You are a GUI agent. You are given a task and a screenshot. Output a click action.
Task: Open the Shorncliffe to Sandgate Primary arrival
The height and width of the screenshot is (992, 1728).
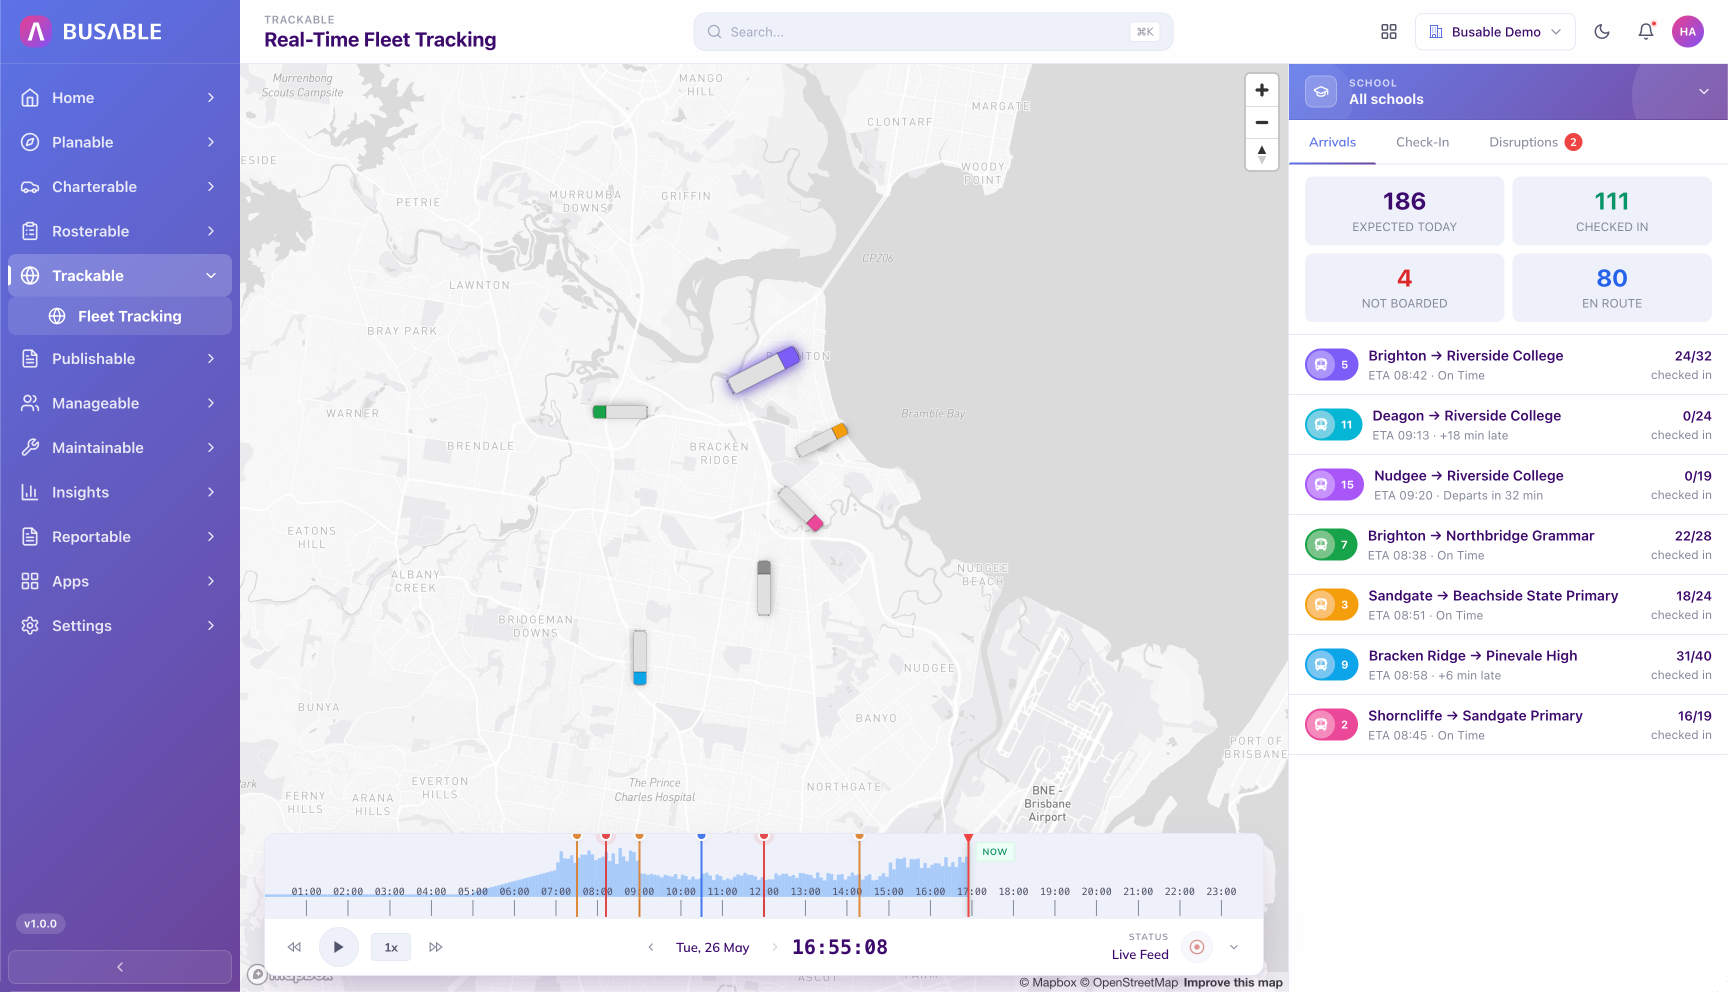tap(1508, 725)
